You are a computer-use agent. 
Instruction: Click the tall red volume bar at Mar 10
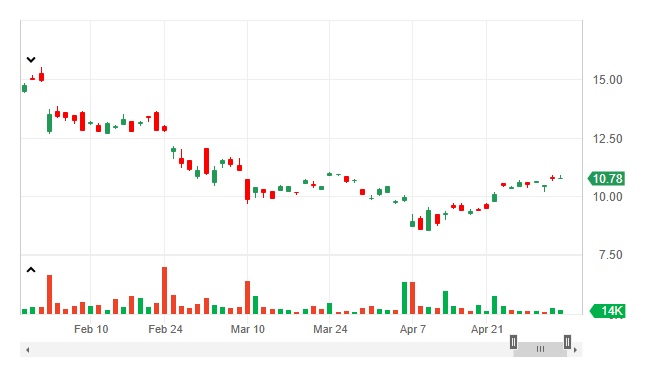247,297
